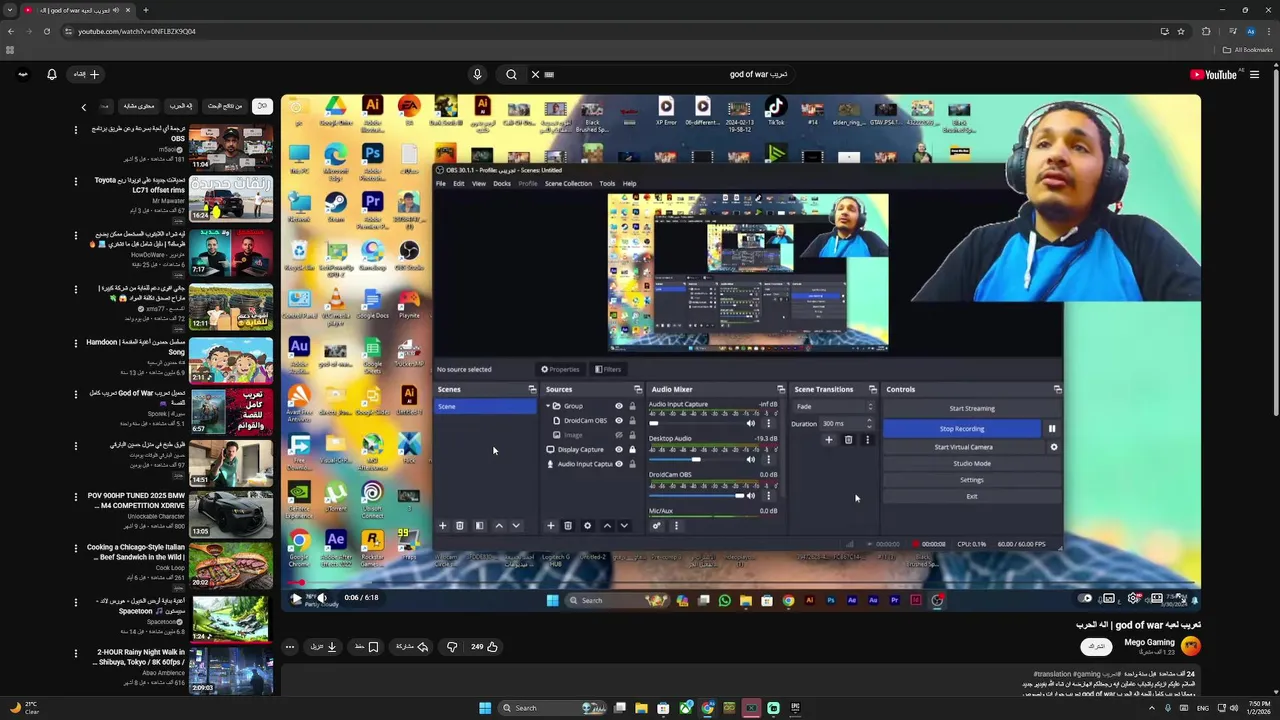Open Chrome media controls icon

[1231, 31]
